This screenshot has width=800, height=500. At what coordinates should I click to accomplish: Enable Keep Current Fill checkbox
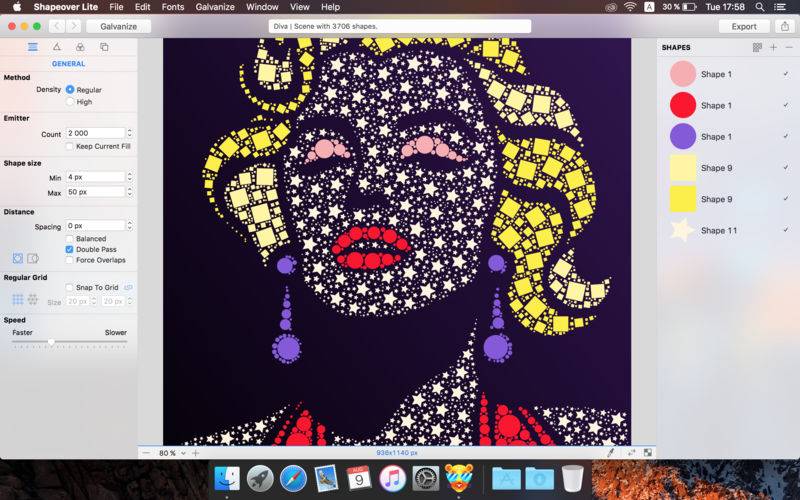click(69, 146)
